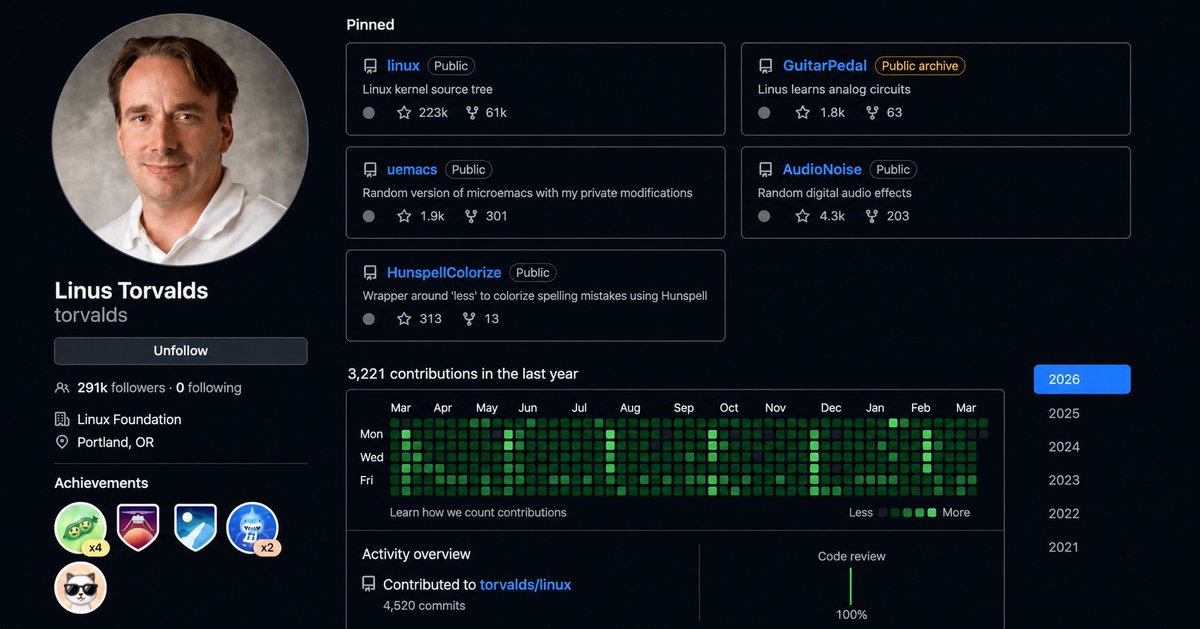1200x629 pixels.
Task: Click the star icon showing 313
Action: point(404,319)
